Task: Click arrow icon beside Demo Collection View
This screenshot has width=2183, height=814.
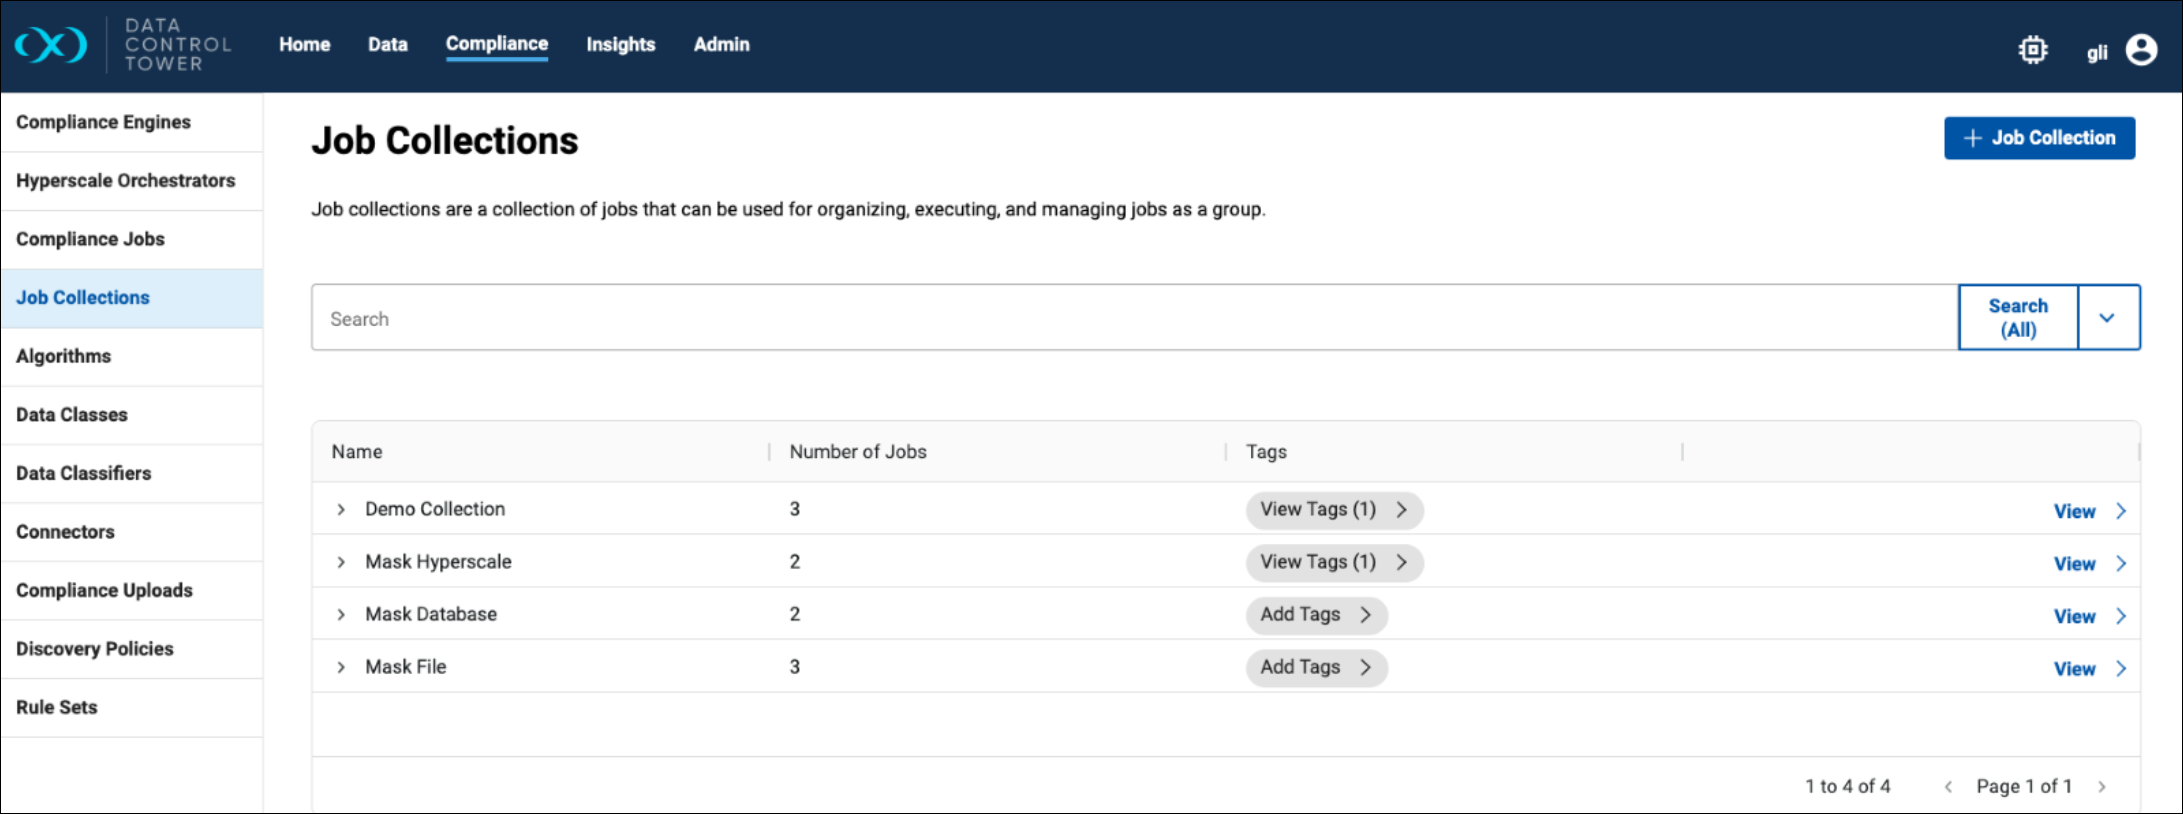Action: click(x=2121, y=511)
